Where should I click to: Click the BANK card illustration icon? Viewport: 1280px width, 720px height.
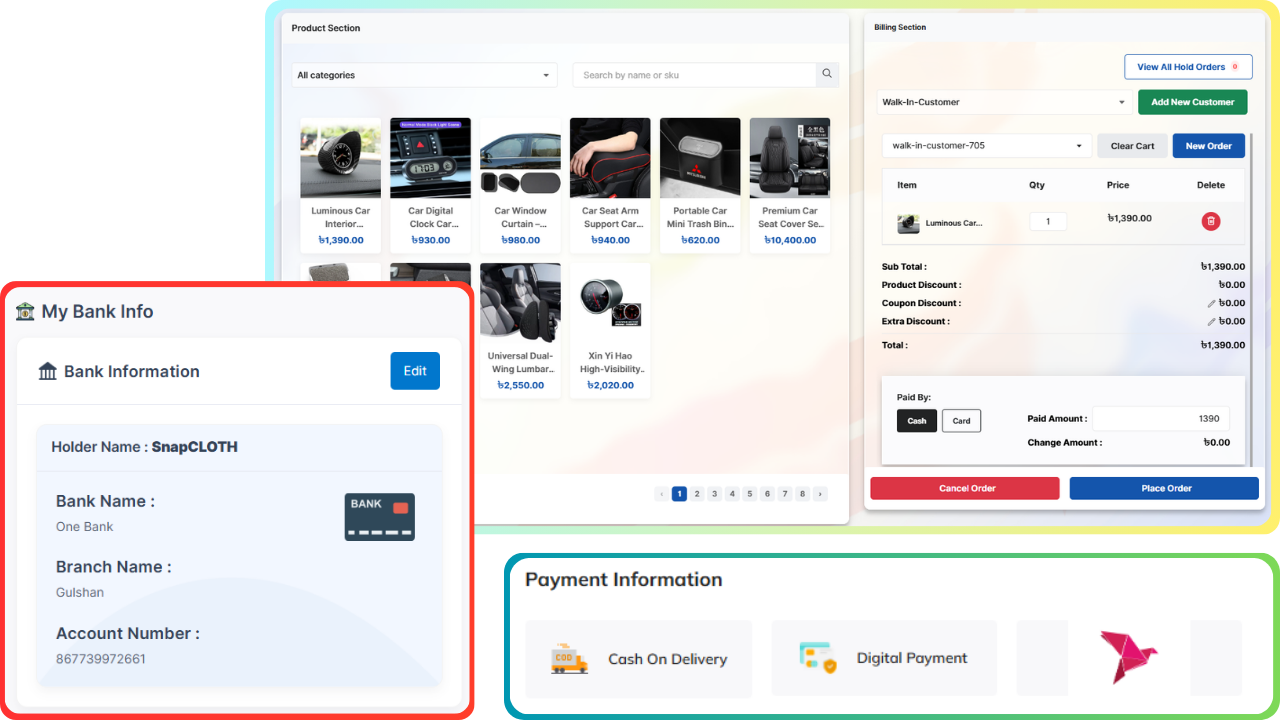click(x=380, y=517)
